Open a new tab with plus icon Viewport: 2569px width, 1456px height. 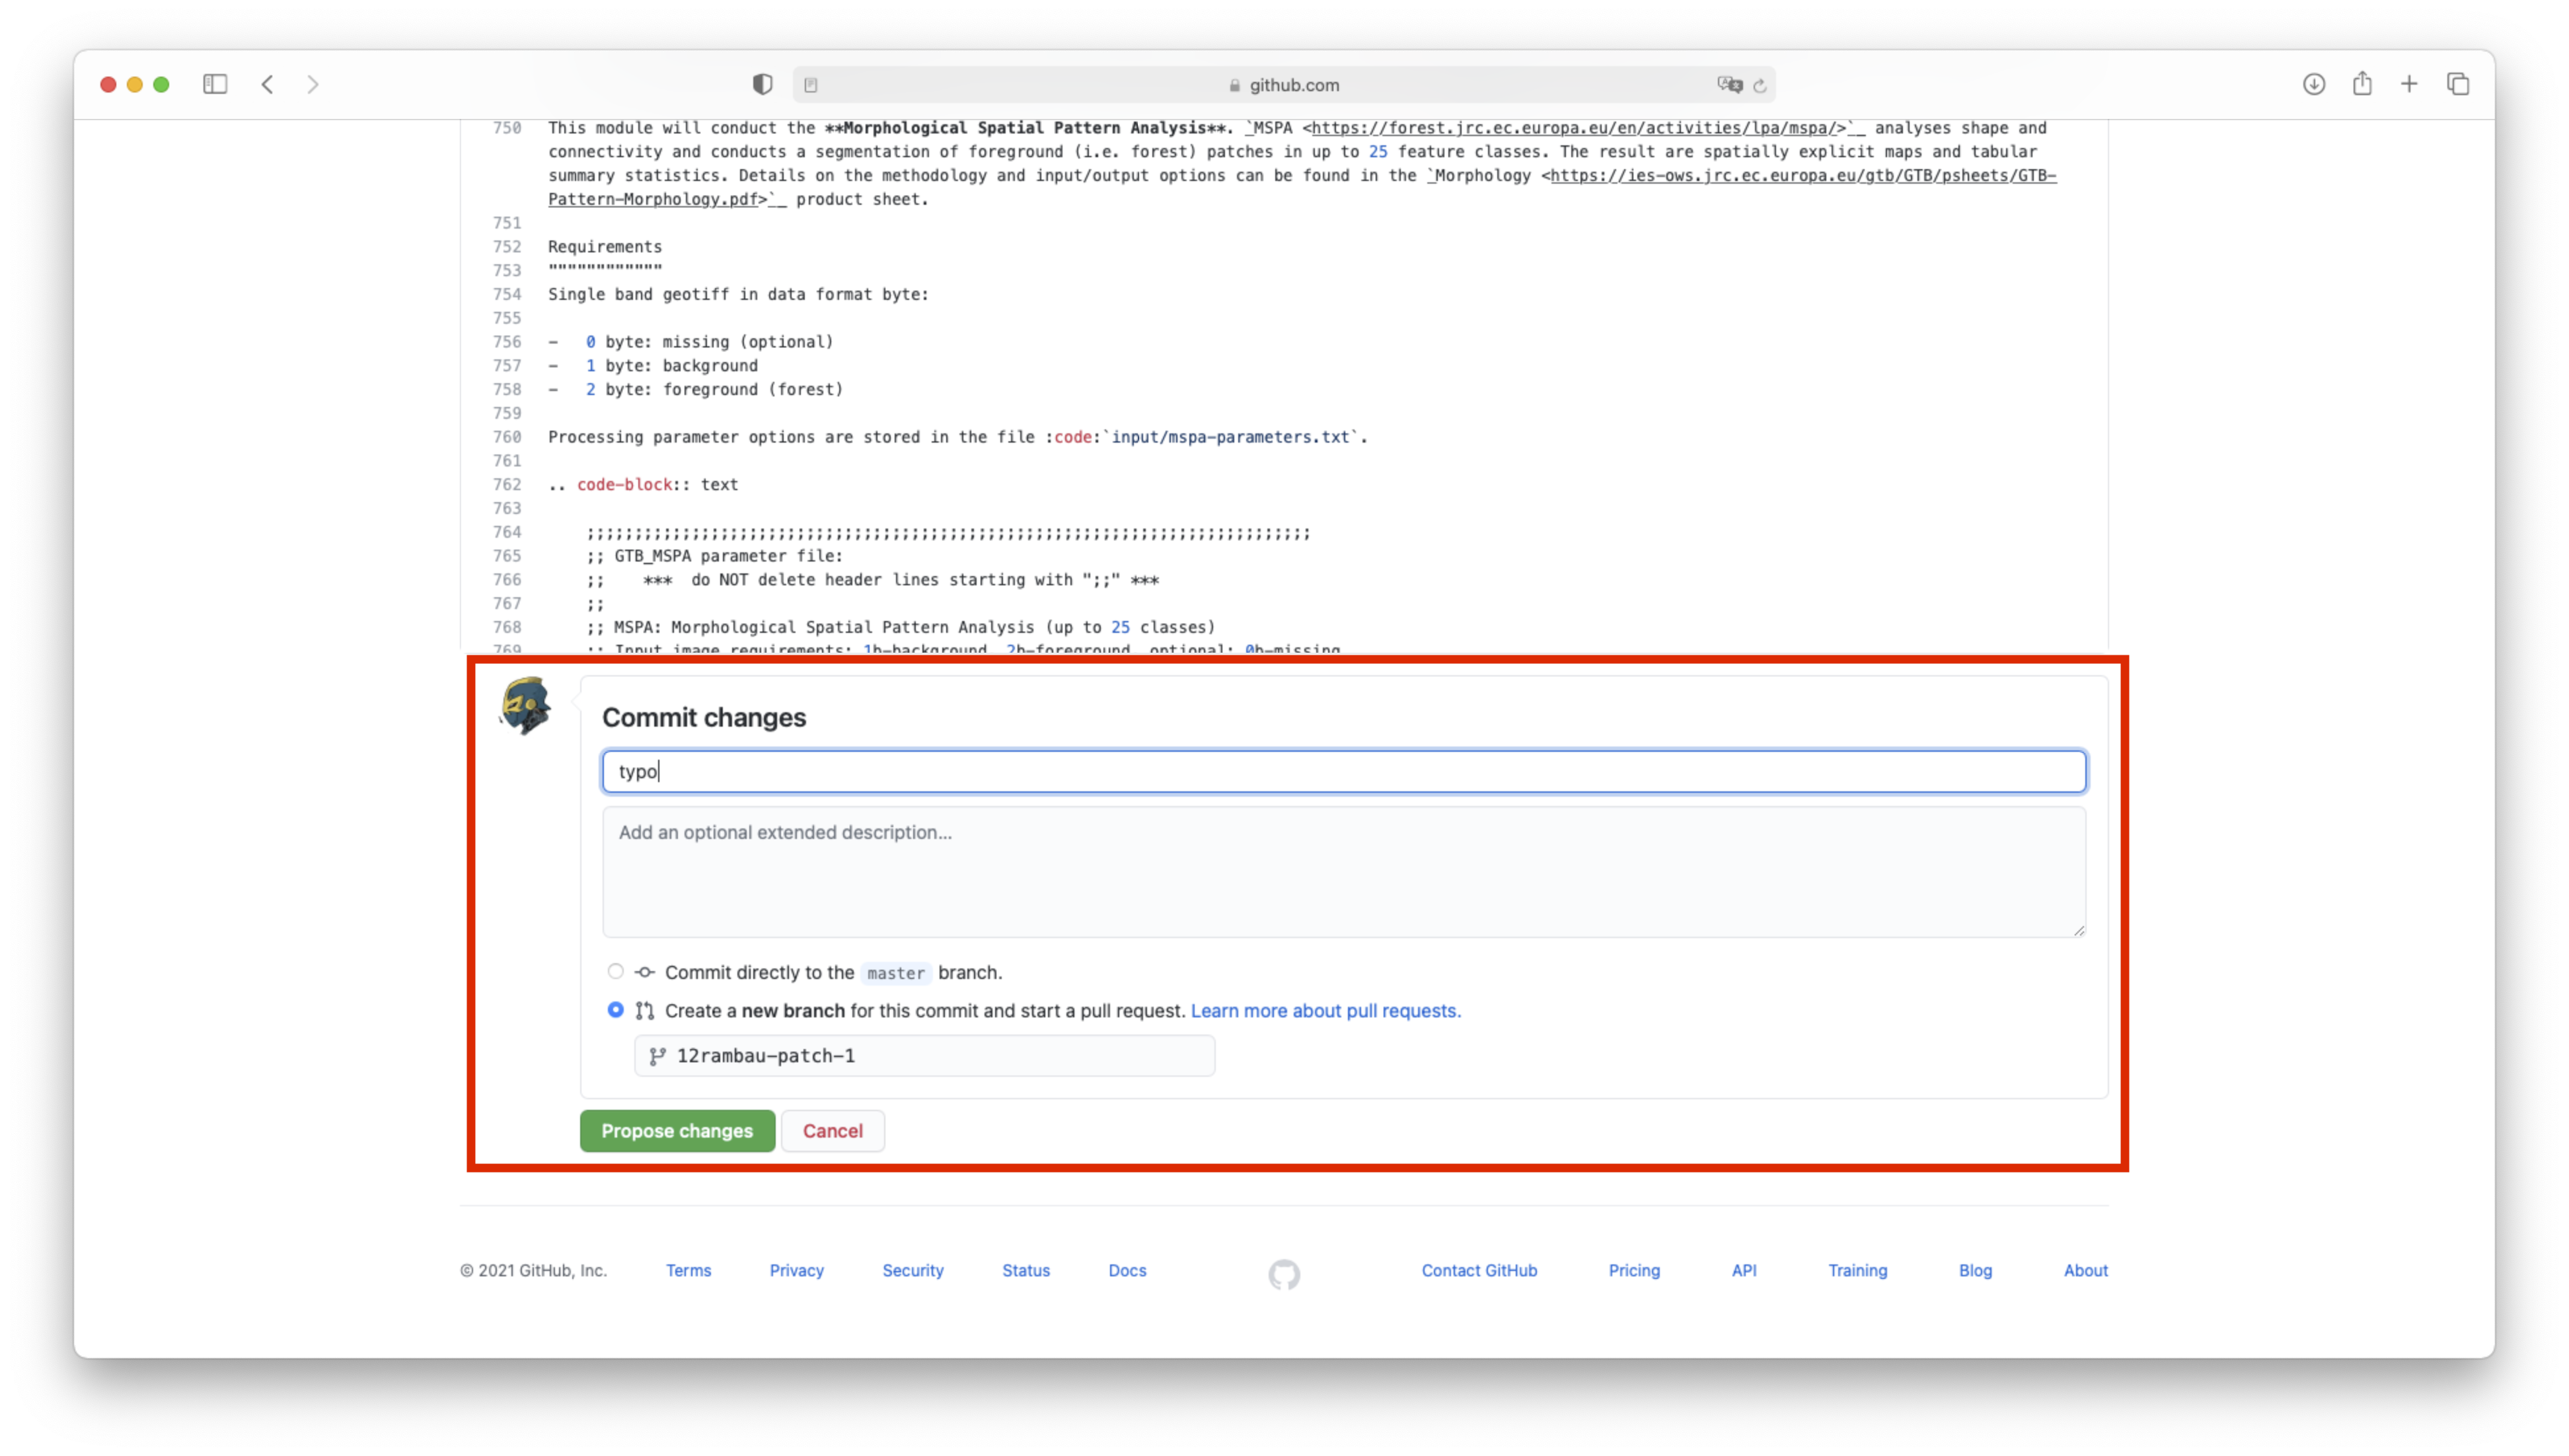[x=2409, y=84]
